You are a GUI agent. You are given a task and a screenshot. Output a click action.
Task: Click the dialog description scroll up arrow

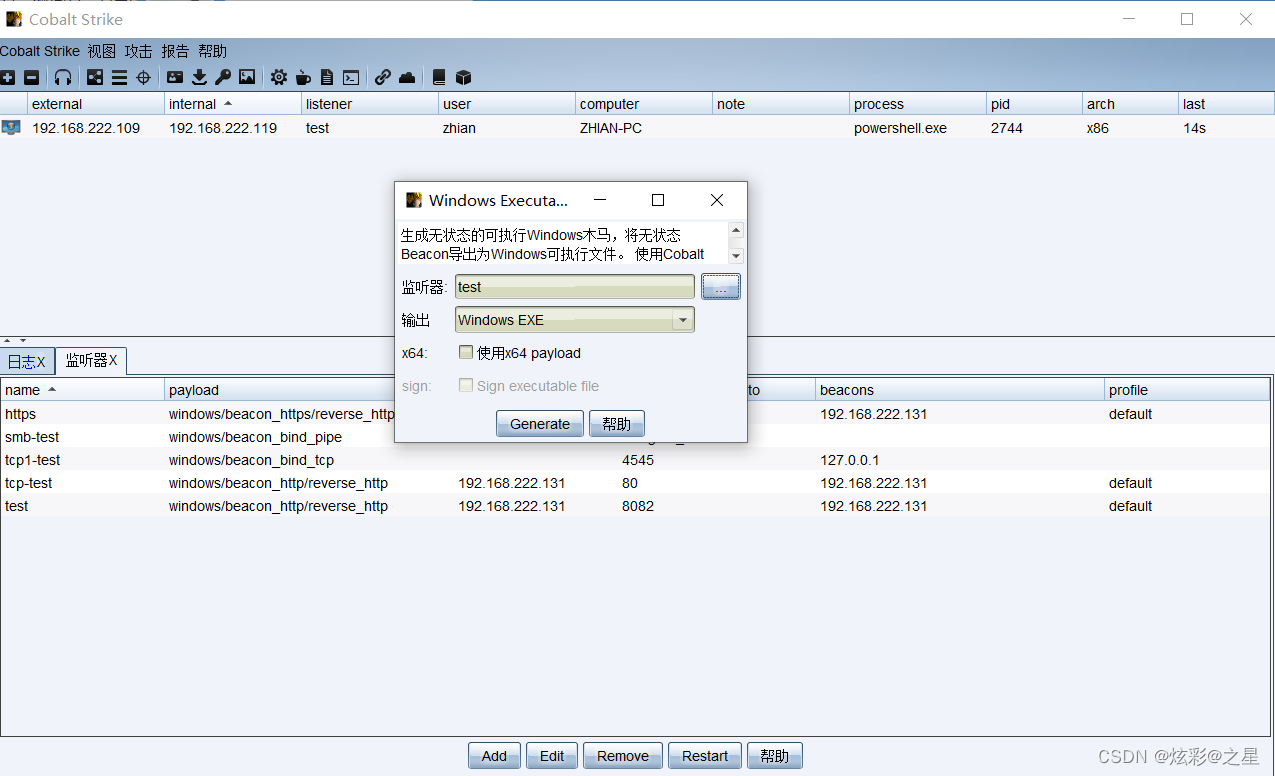coord(736,230)
